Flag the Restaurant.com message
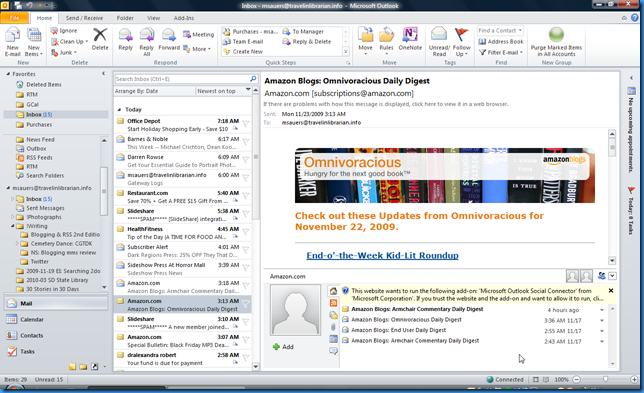644x393 pixels. [x=246, y=195]
